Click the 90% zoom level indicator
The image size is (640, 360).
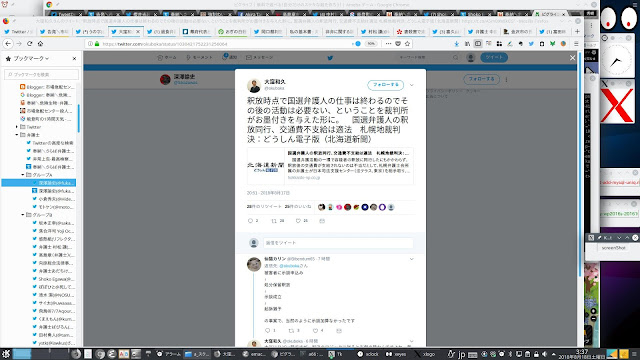(371, 44)
